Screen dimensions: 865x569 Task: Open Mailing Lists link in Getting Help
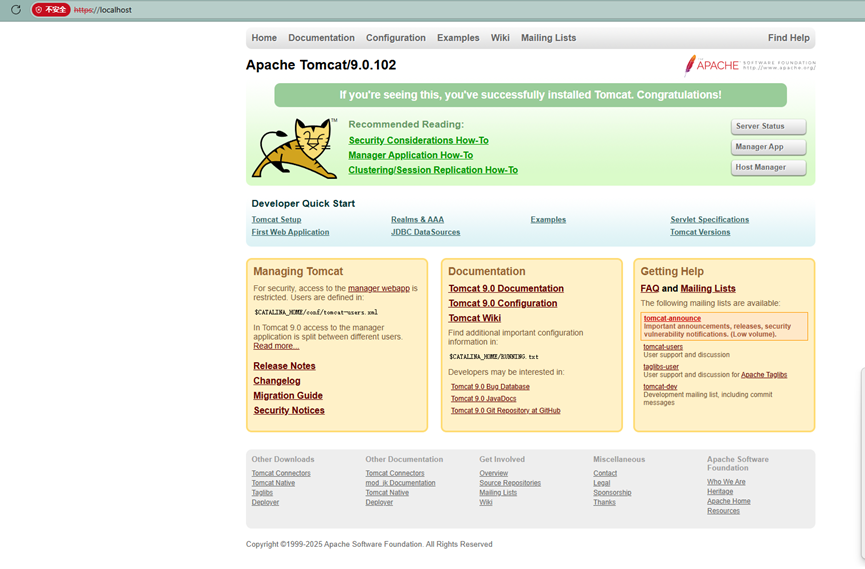coord(708,289)
